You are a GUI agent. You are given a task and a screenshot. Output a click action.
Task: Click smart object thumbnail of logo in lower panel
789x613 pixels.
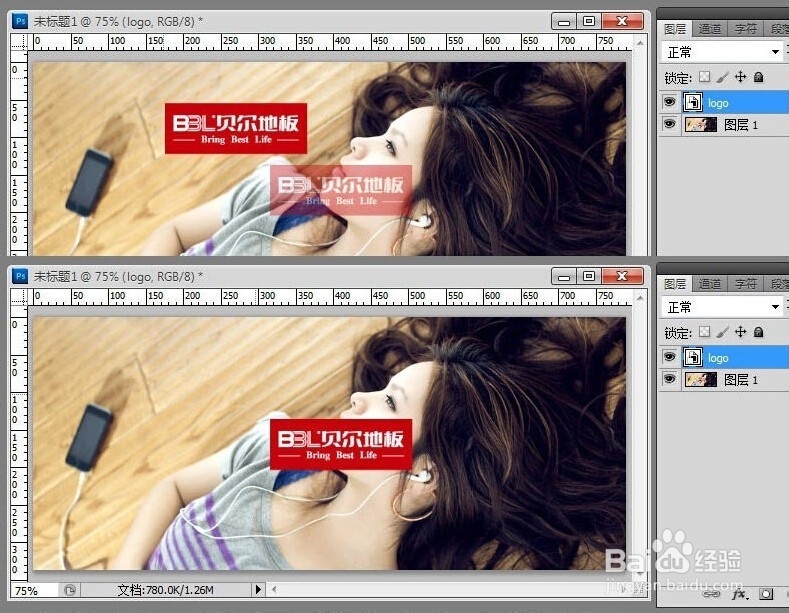[x=692, y=357]
